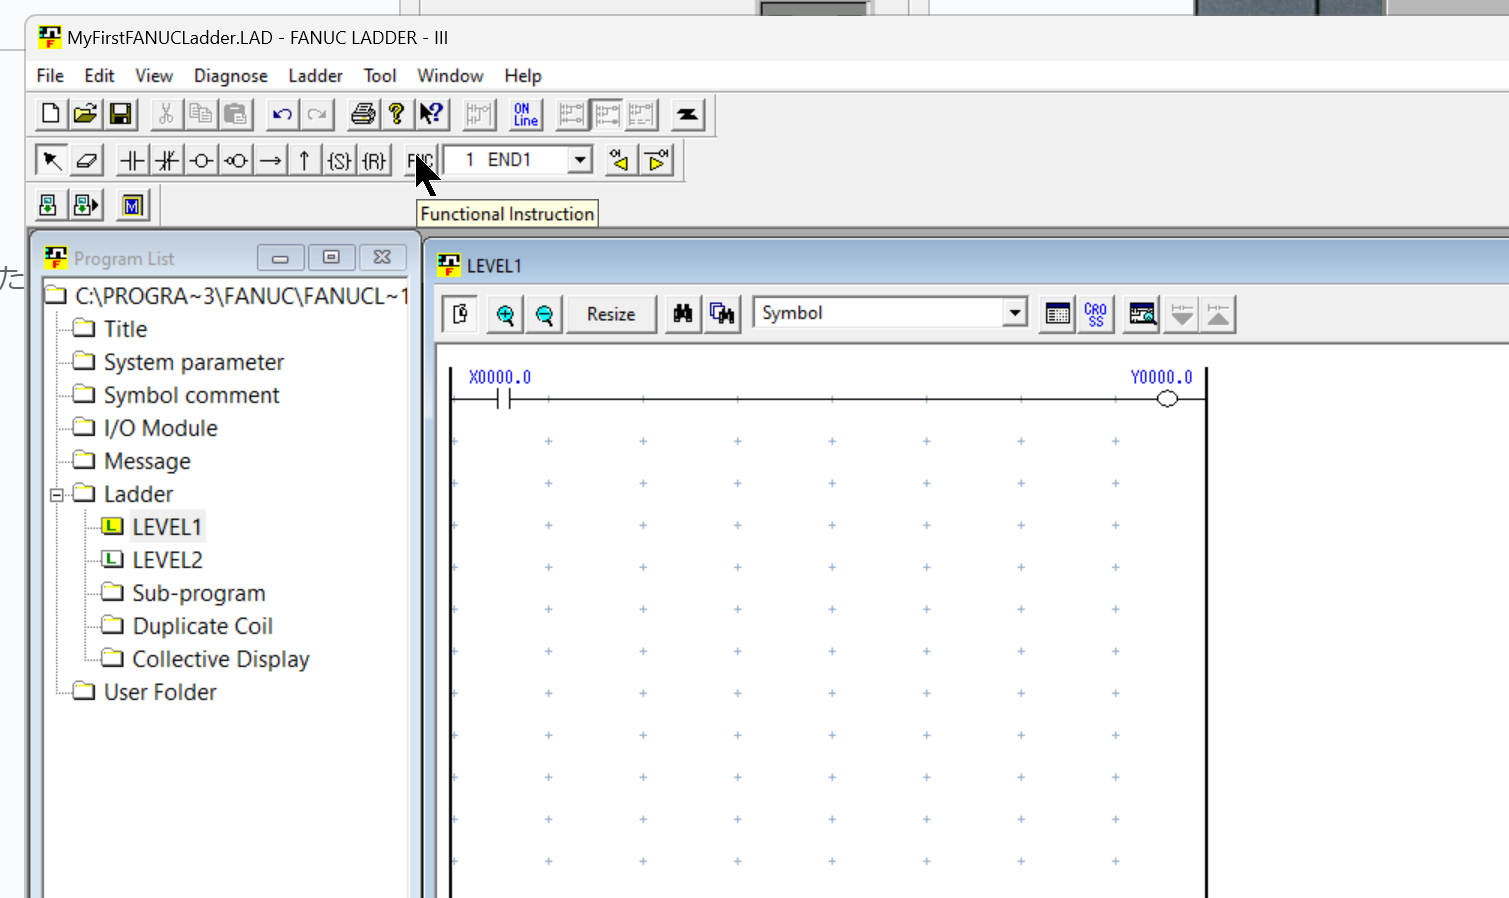Select Title in the Program List
Screen dimensions: 1509x898
pyautogui.click(x=125, y=329)
